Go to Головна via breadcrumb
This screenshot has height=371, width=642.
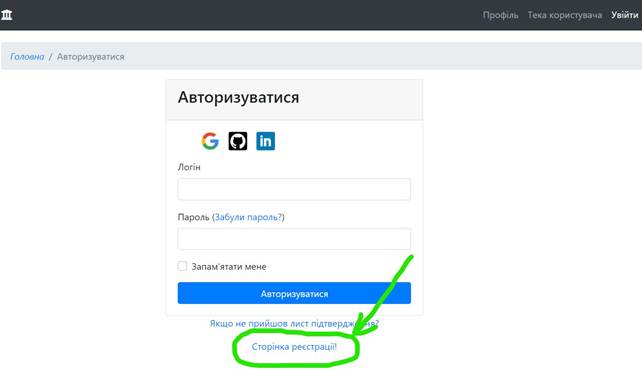coord(27,57)
